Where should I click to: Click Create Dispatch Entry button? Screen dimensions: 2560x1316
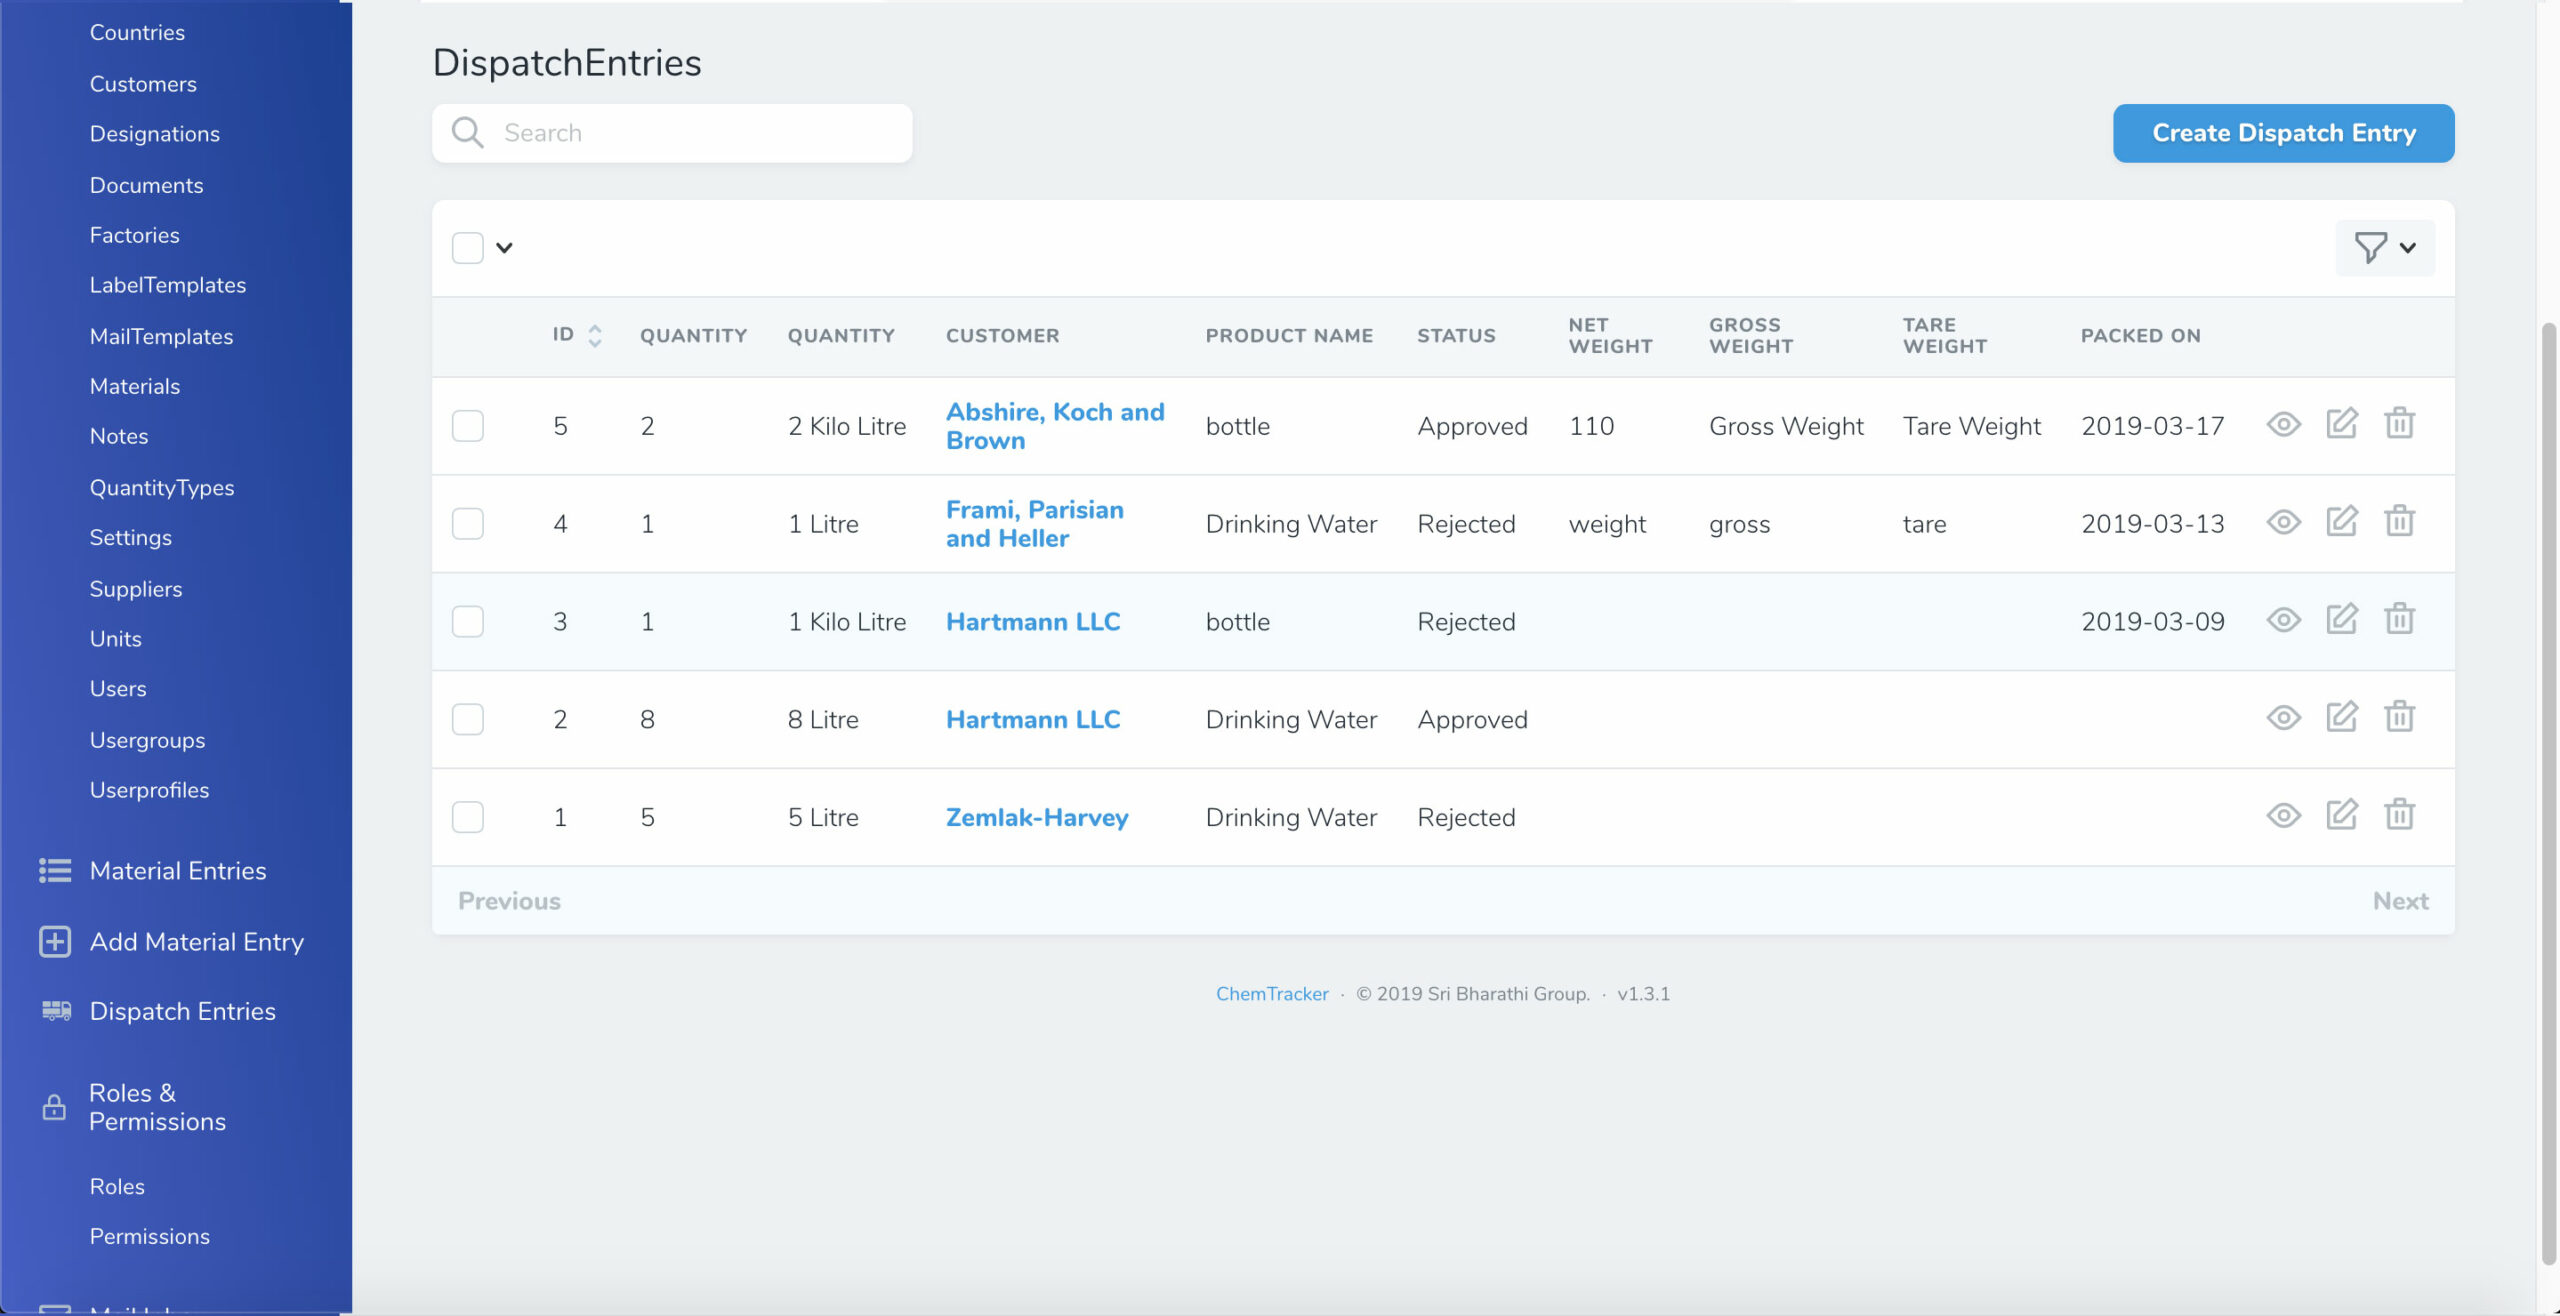pyautogui.click(x=2283, y=133)
